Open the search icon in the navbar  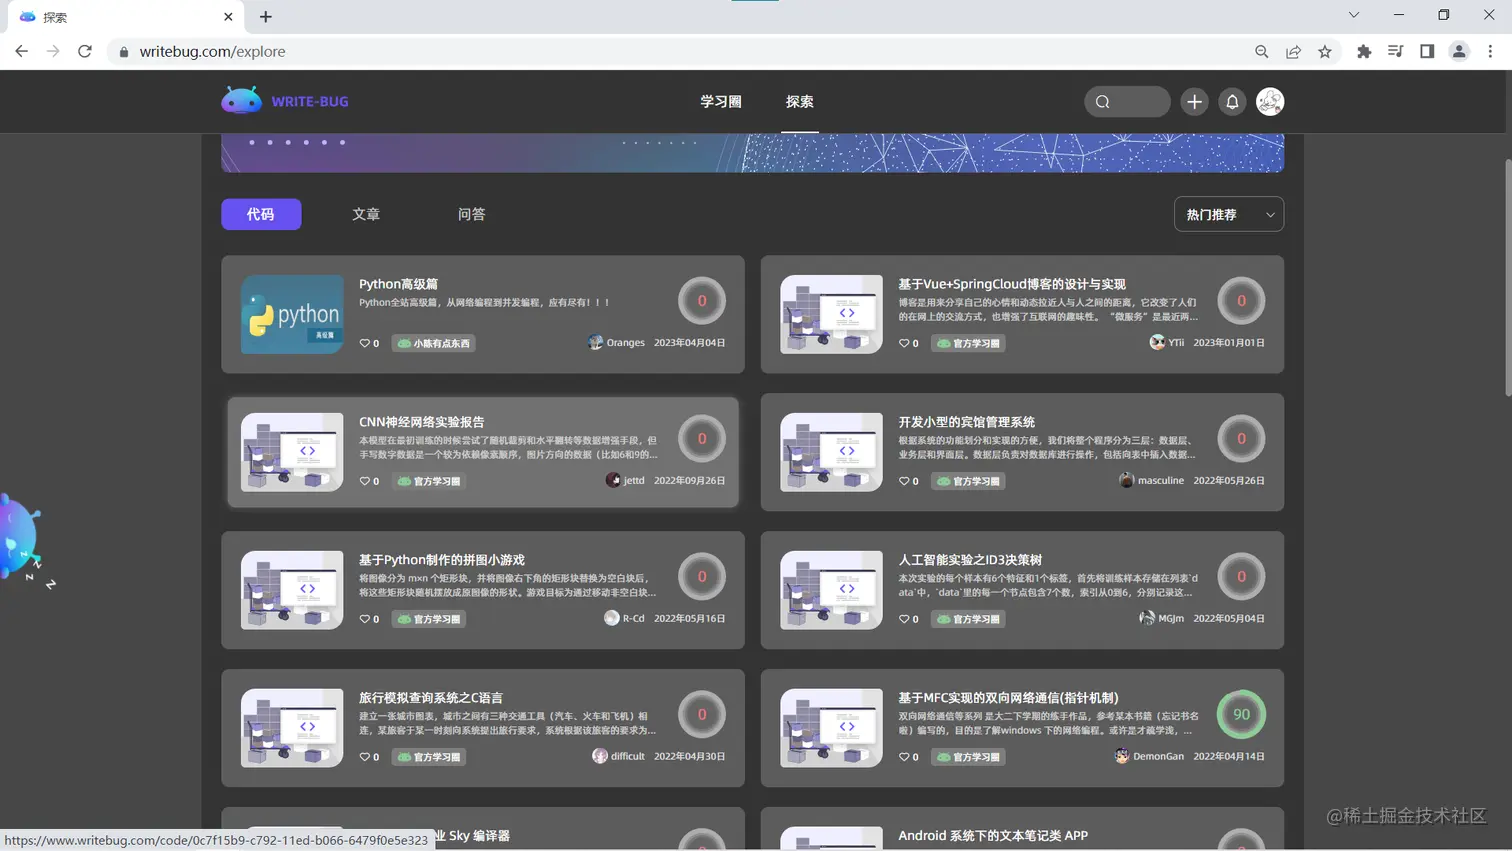click(1103, 101)
